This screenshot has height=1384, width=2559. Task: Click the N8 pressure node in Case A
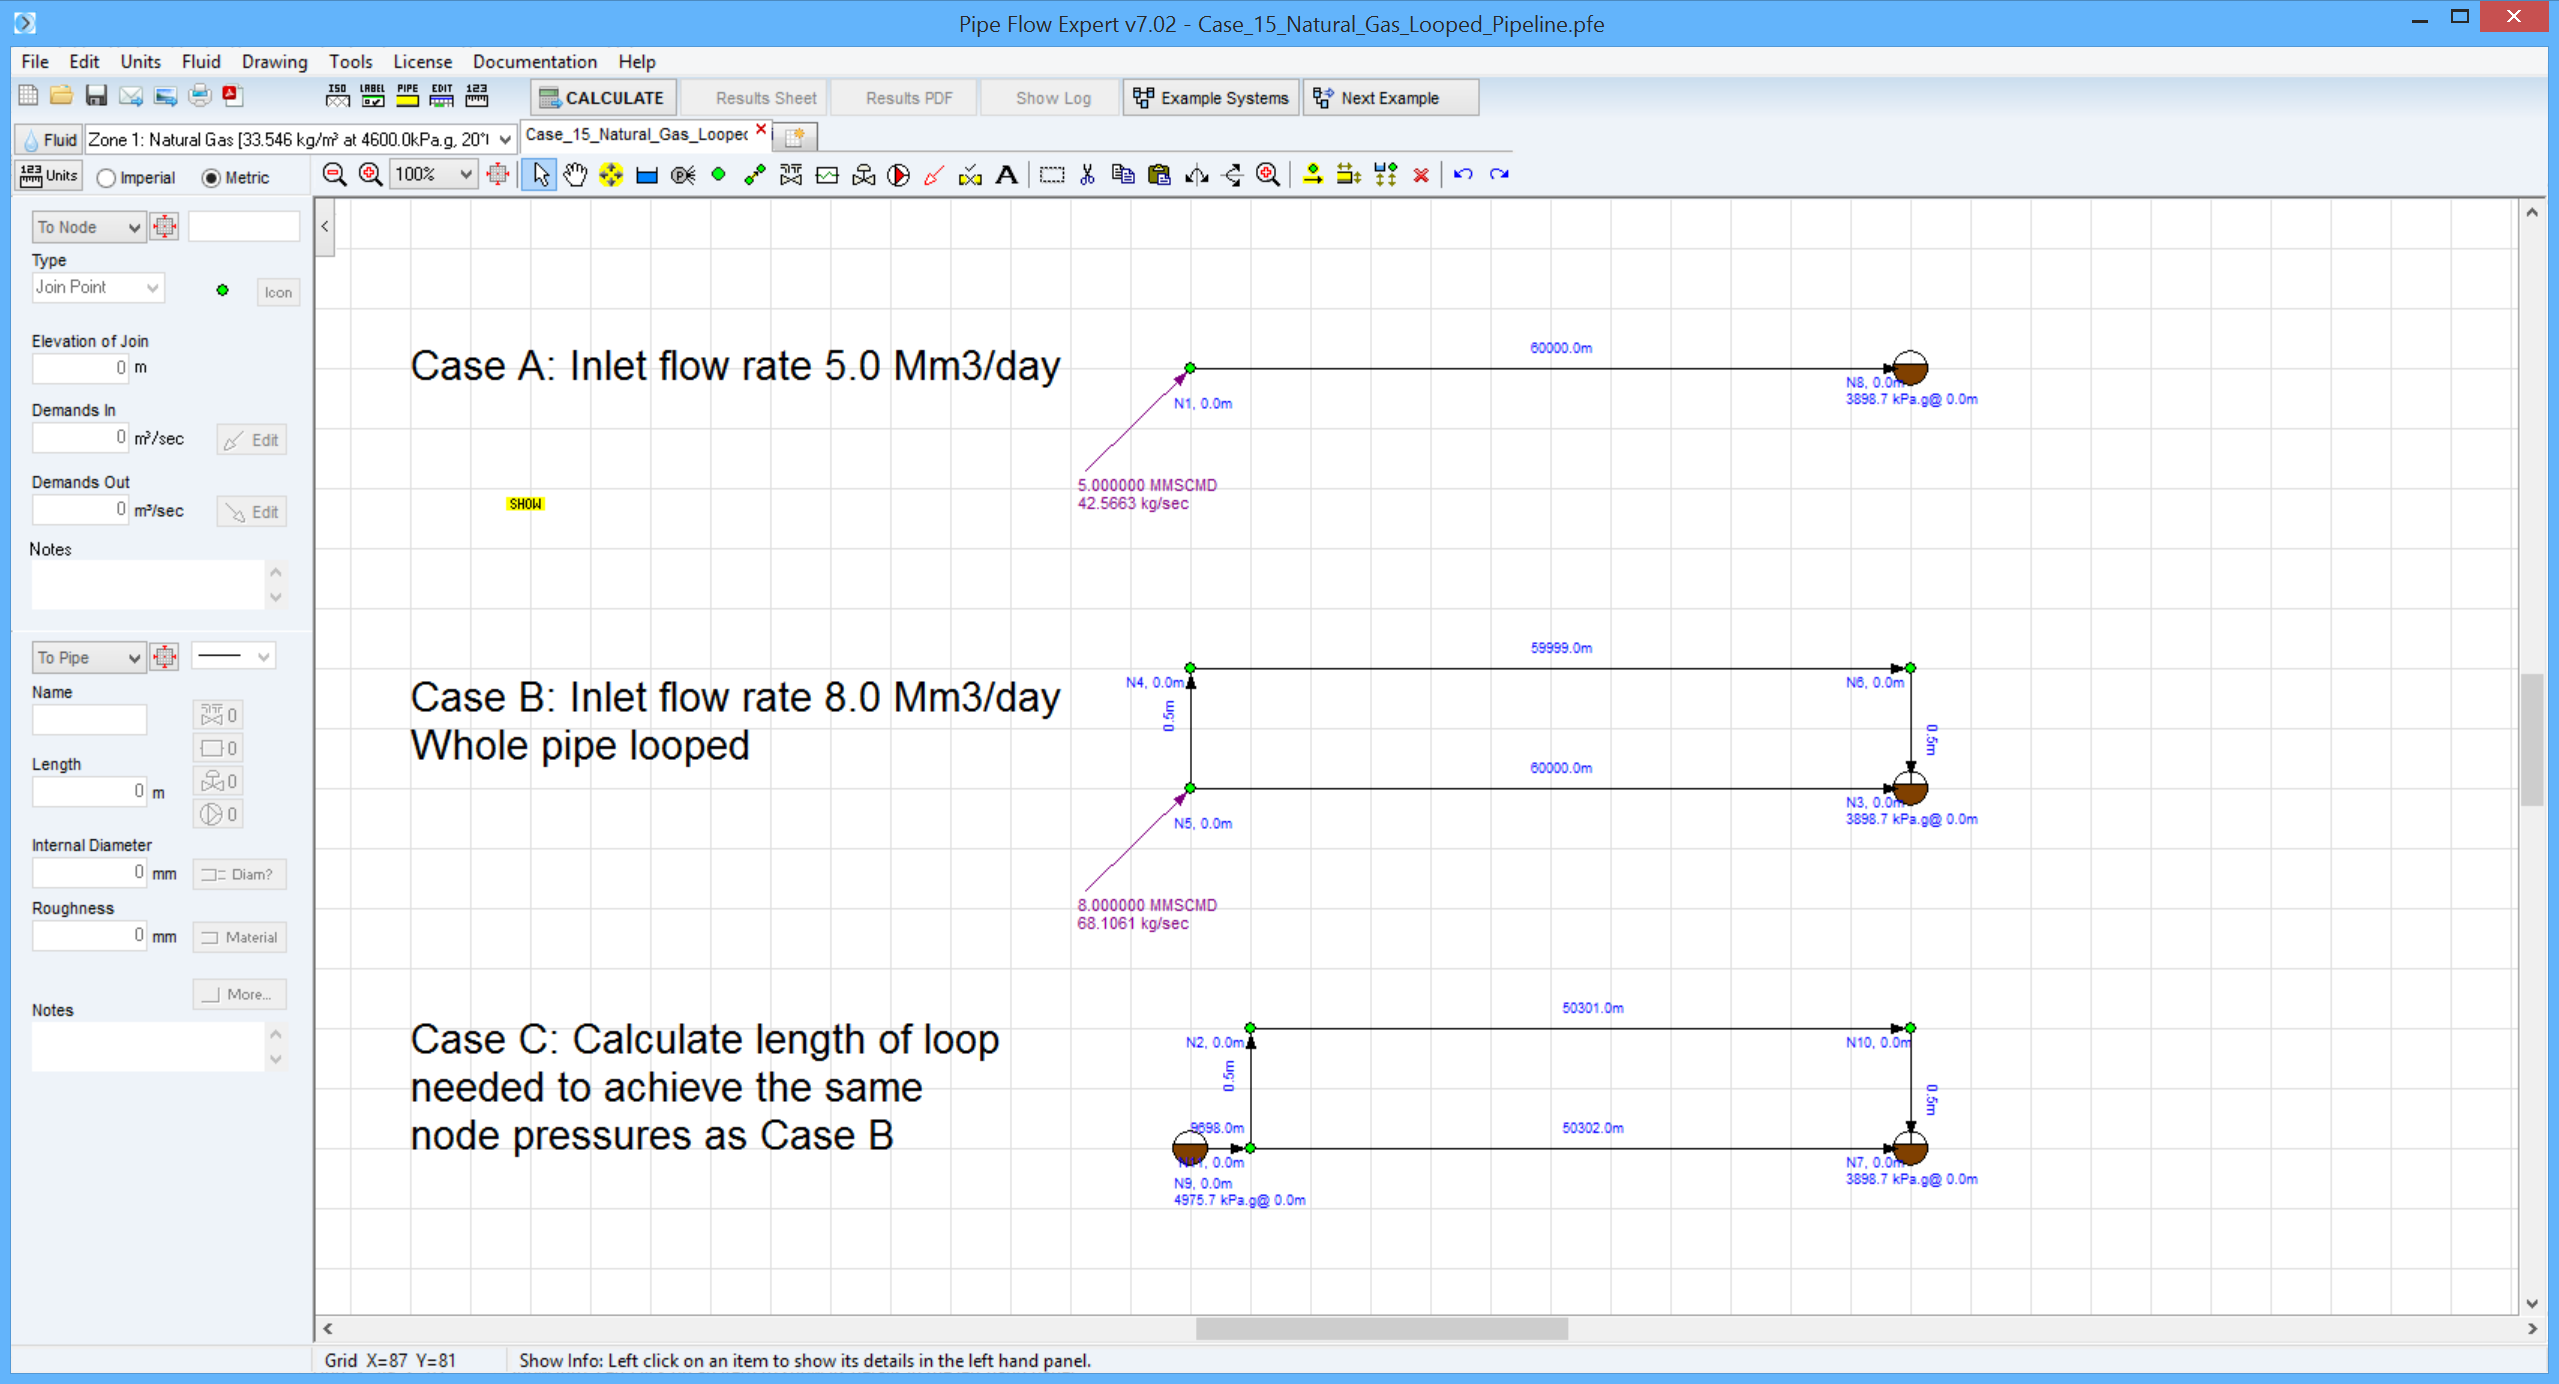[x=1910, y=368]
